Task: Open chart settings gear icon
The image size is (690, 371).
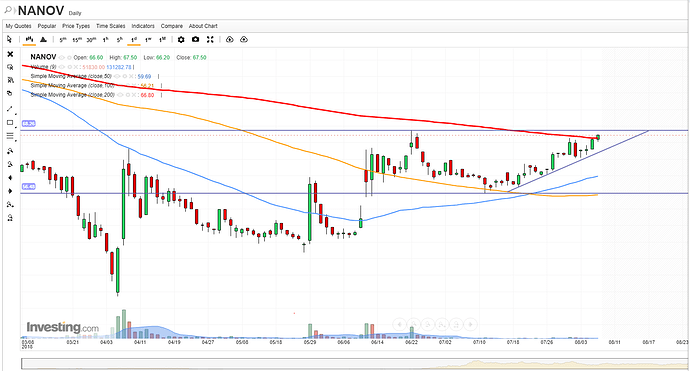Action: point(181,40)
